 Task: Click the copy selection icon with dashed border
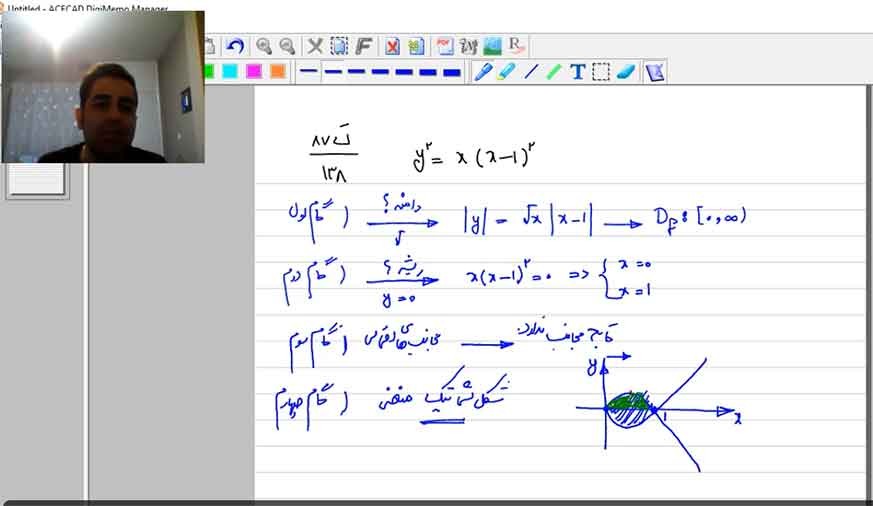[x=339, y=46]
